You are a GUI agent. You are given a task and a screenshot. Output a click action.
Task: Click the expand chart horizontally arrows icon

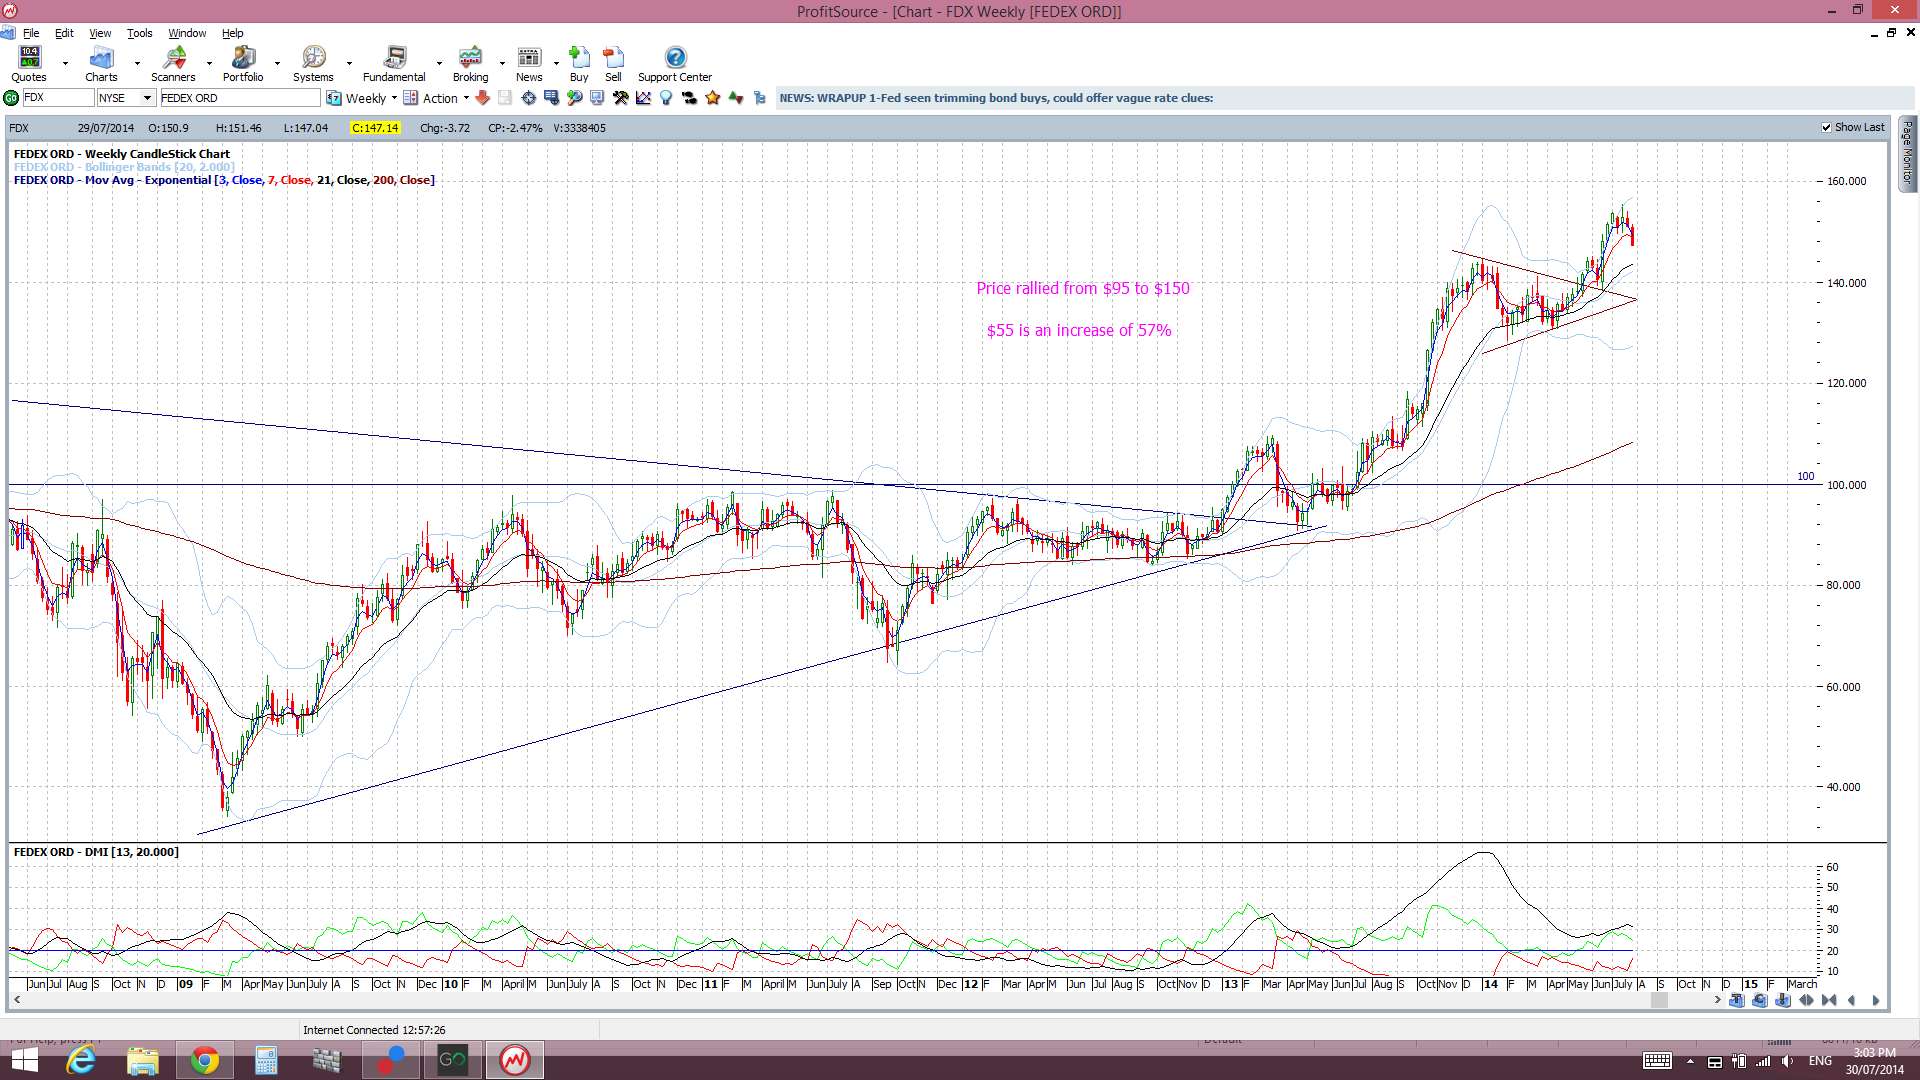(x=1806, y=1000)
